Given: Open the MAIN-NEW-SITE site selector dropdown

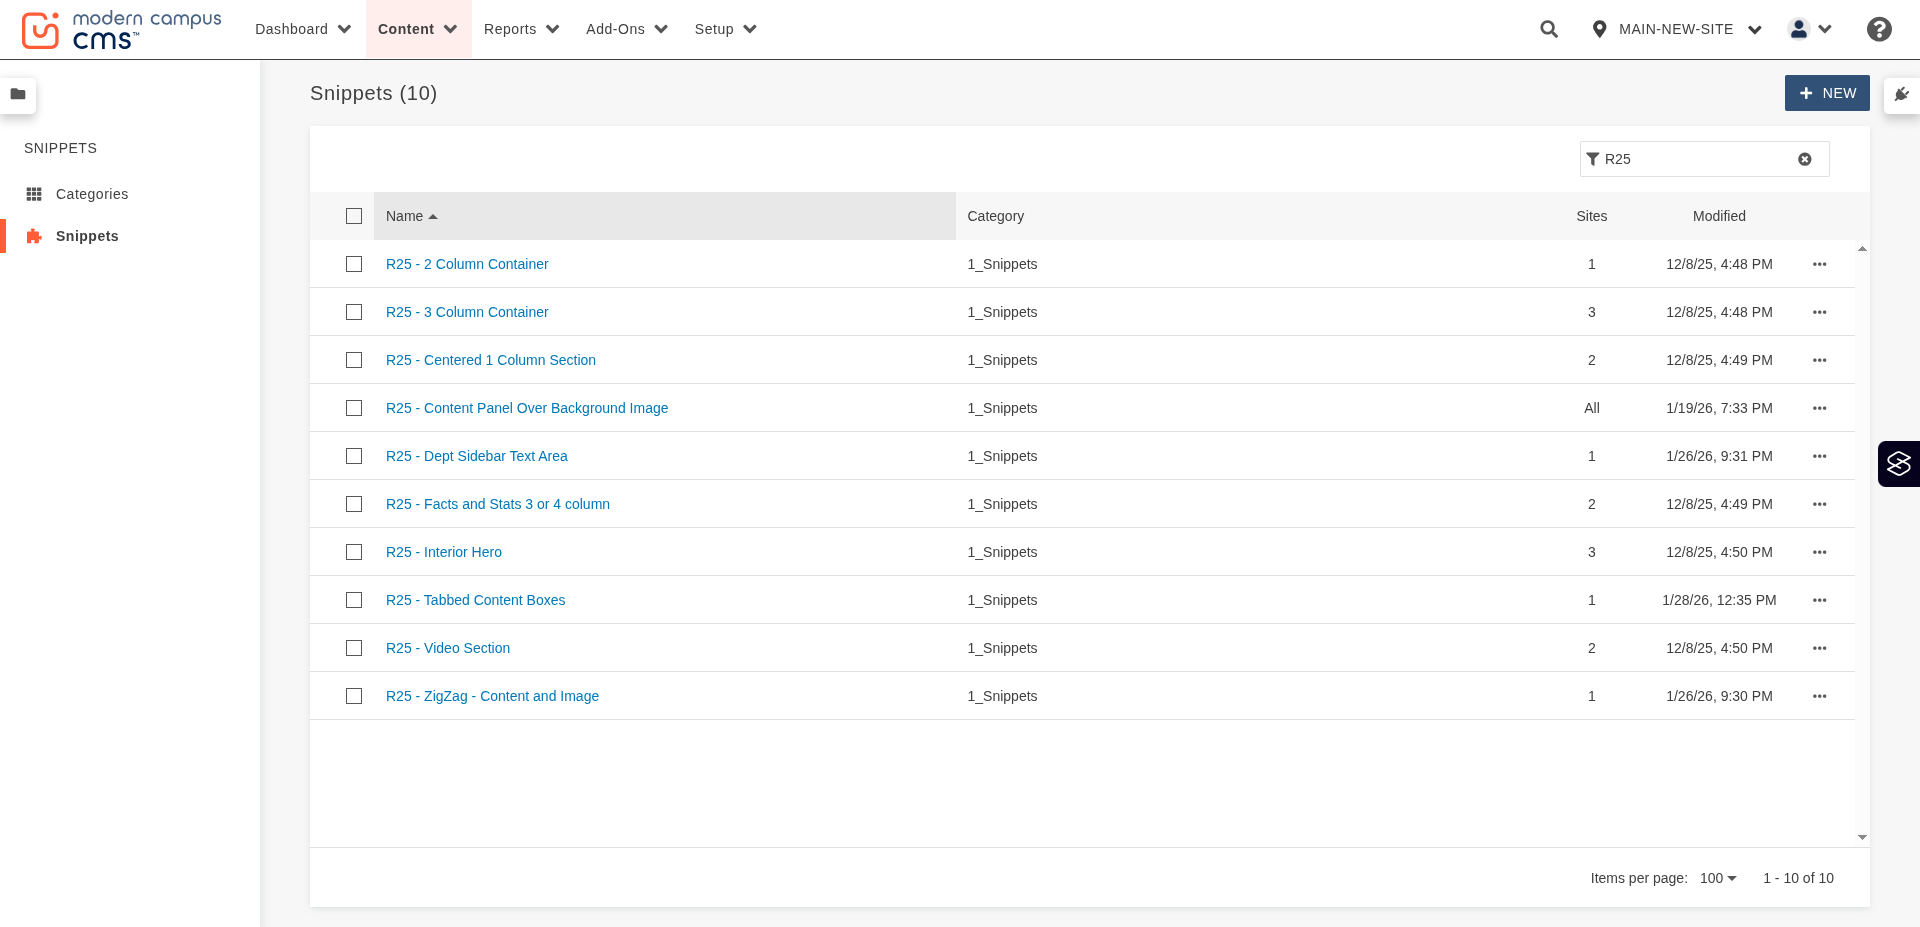Looking at the screenshot, I should (1676, 29).
